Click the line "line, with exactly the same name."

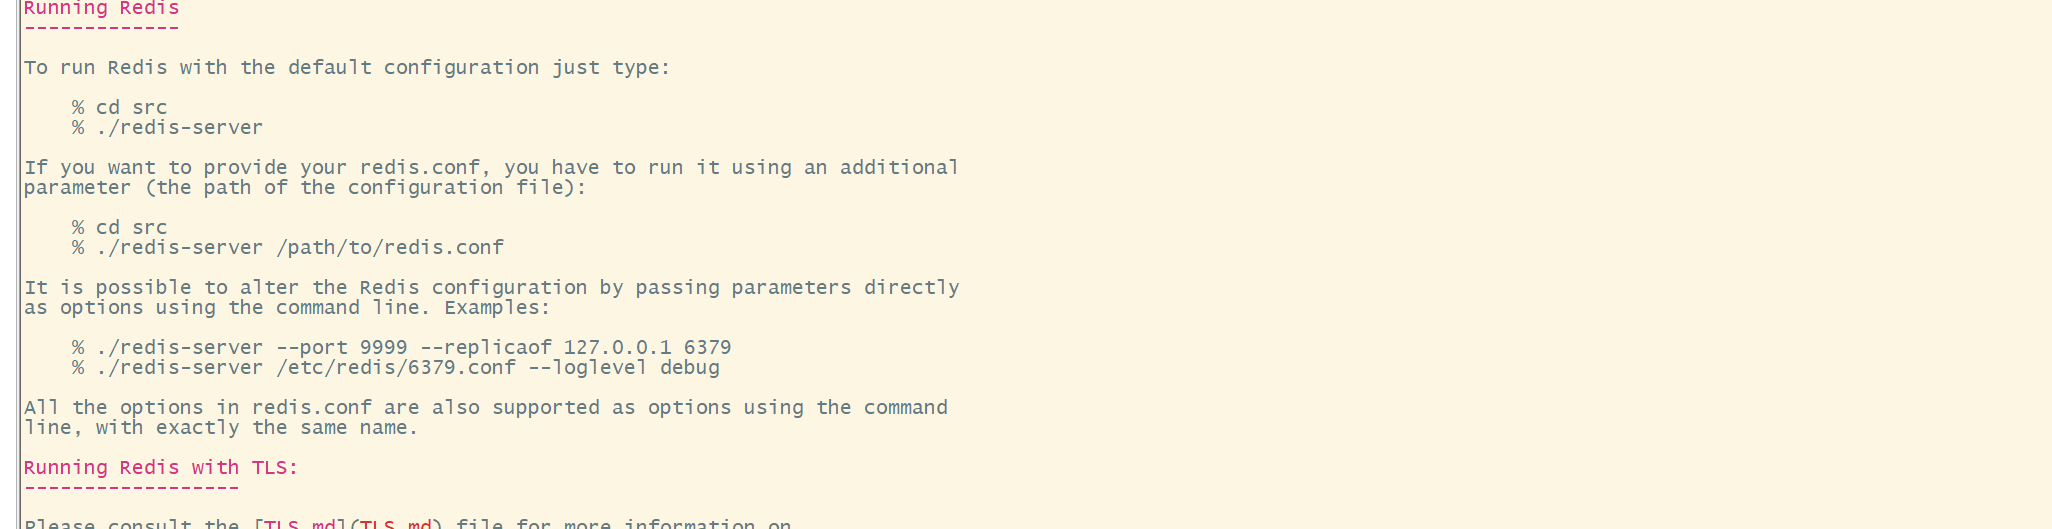[221, 428]
